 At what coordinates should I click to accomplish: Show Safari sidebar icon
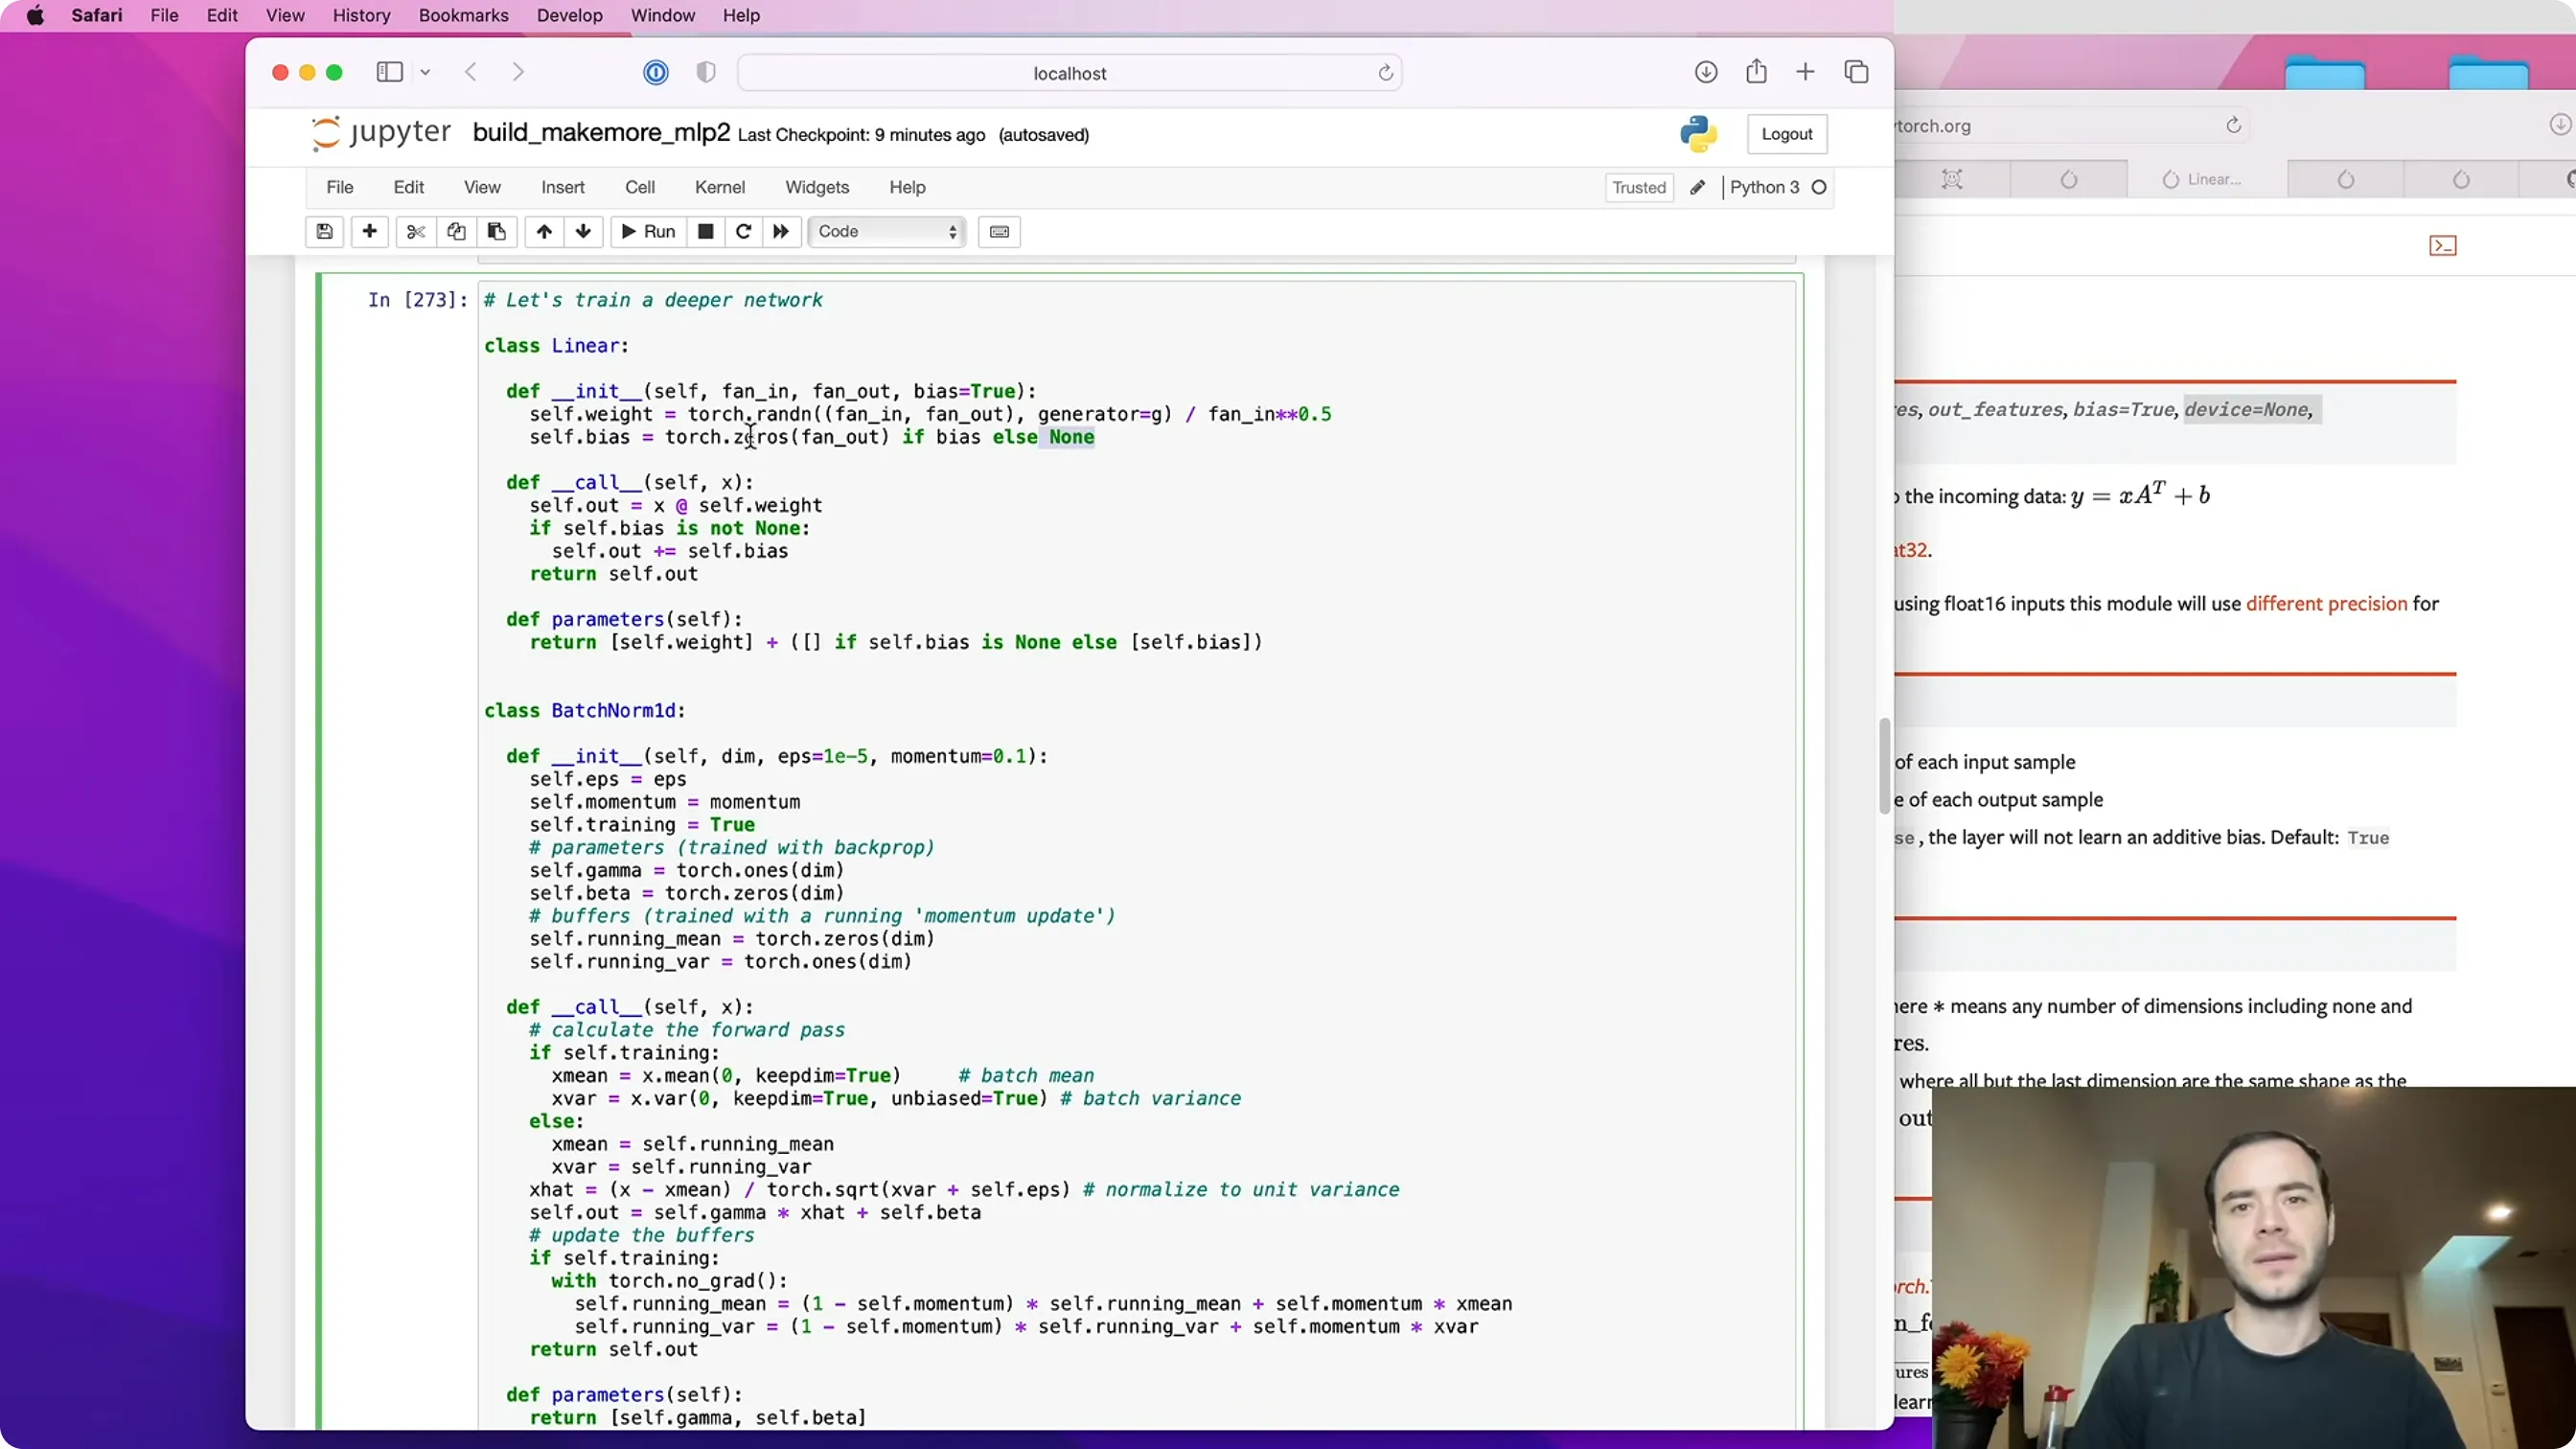click(389, 72)
